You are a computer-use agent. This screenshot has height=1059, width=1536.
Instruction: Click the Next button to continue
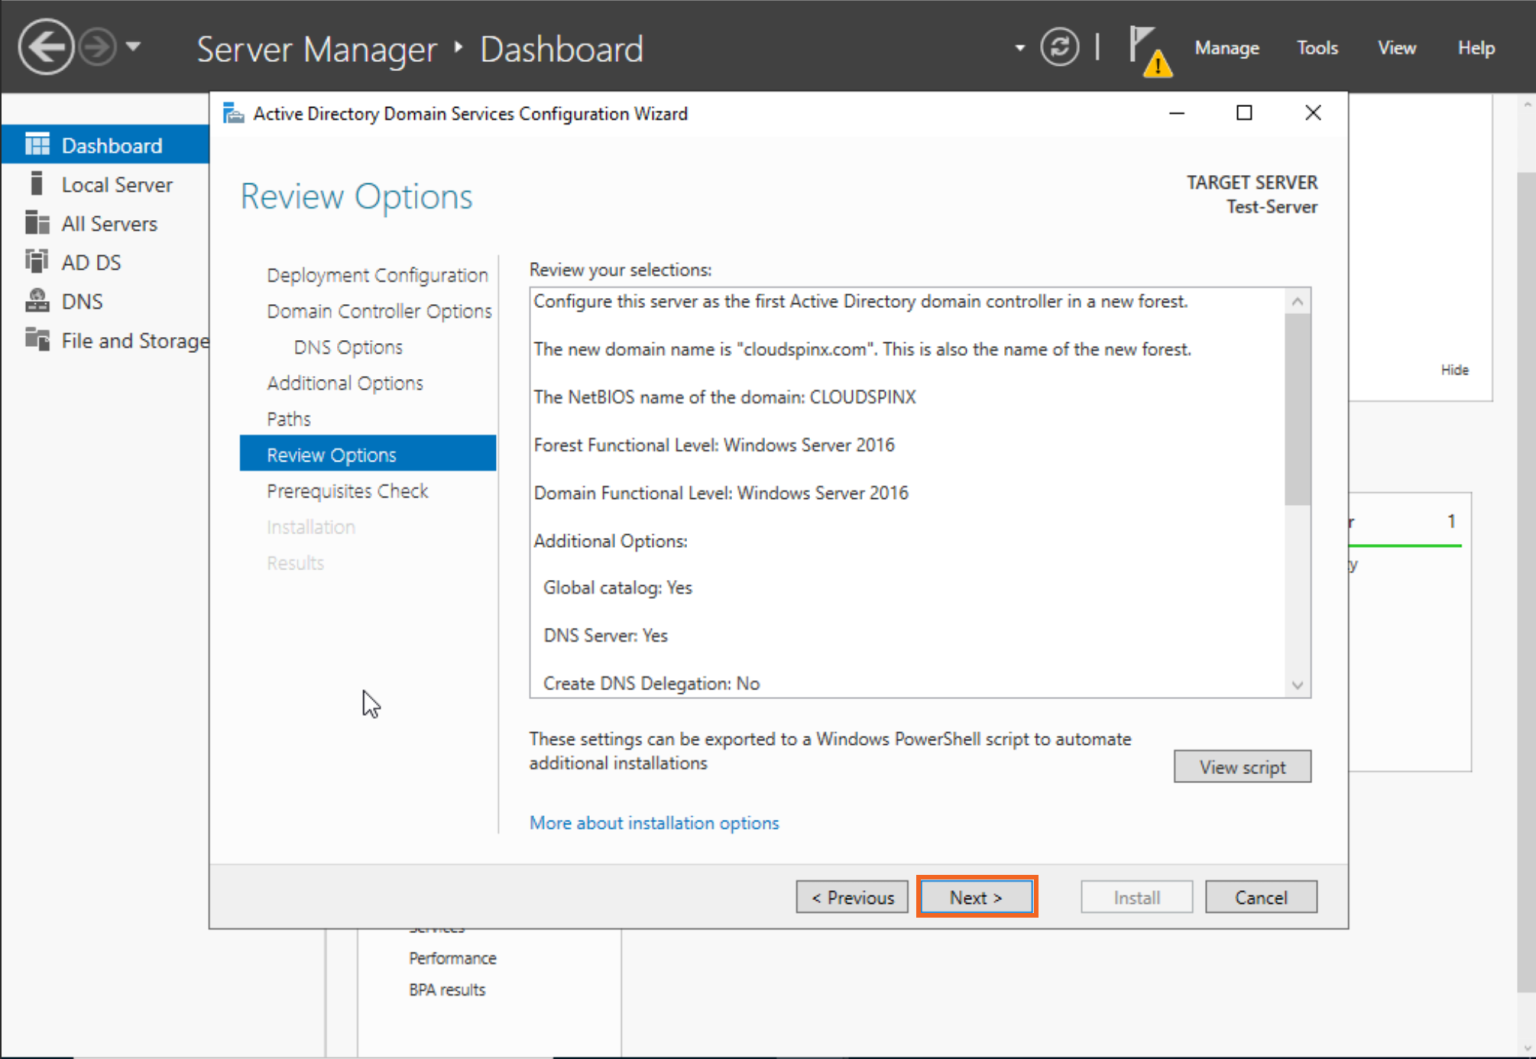pyautogui.click(x=976, y=896)
